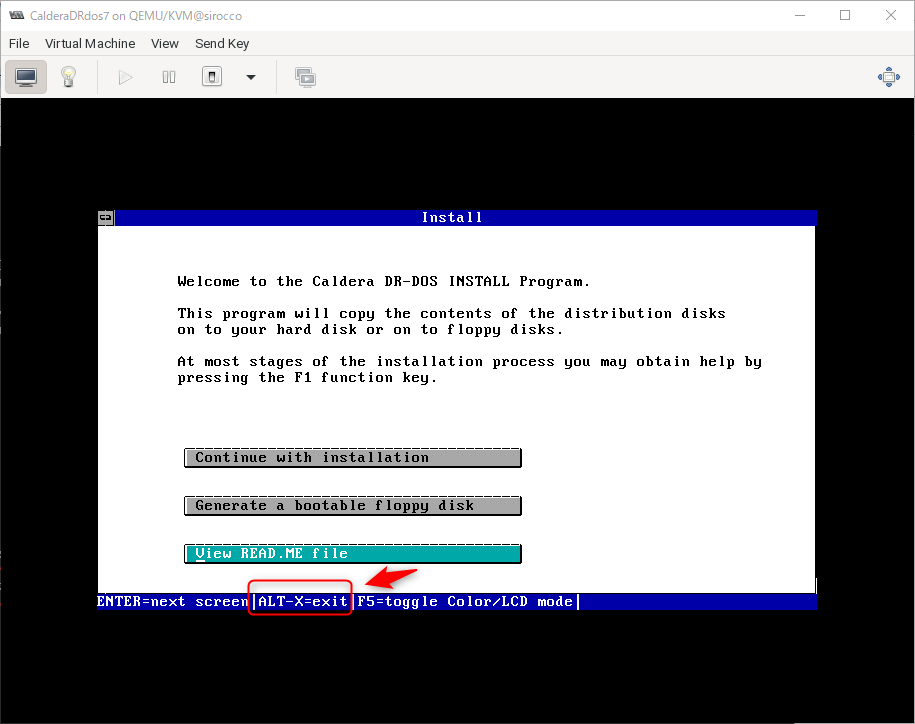Viewport: 915px width, 724px height.
Task: Click the Install window control box
Action: click(106, 218)
